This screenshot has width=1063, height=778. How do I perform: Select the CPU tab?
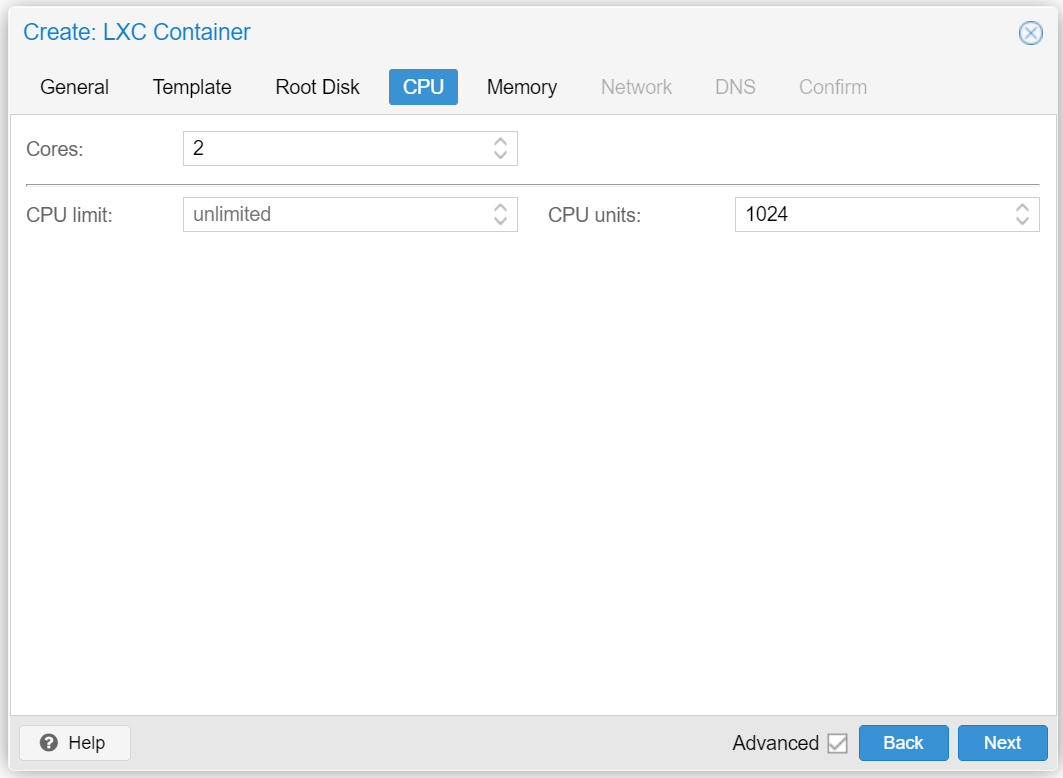point(423,87)
